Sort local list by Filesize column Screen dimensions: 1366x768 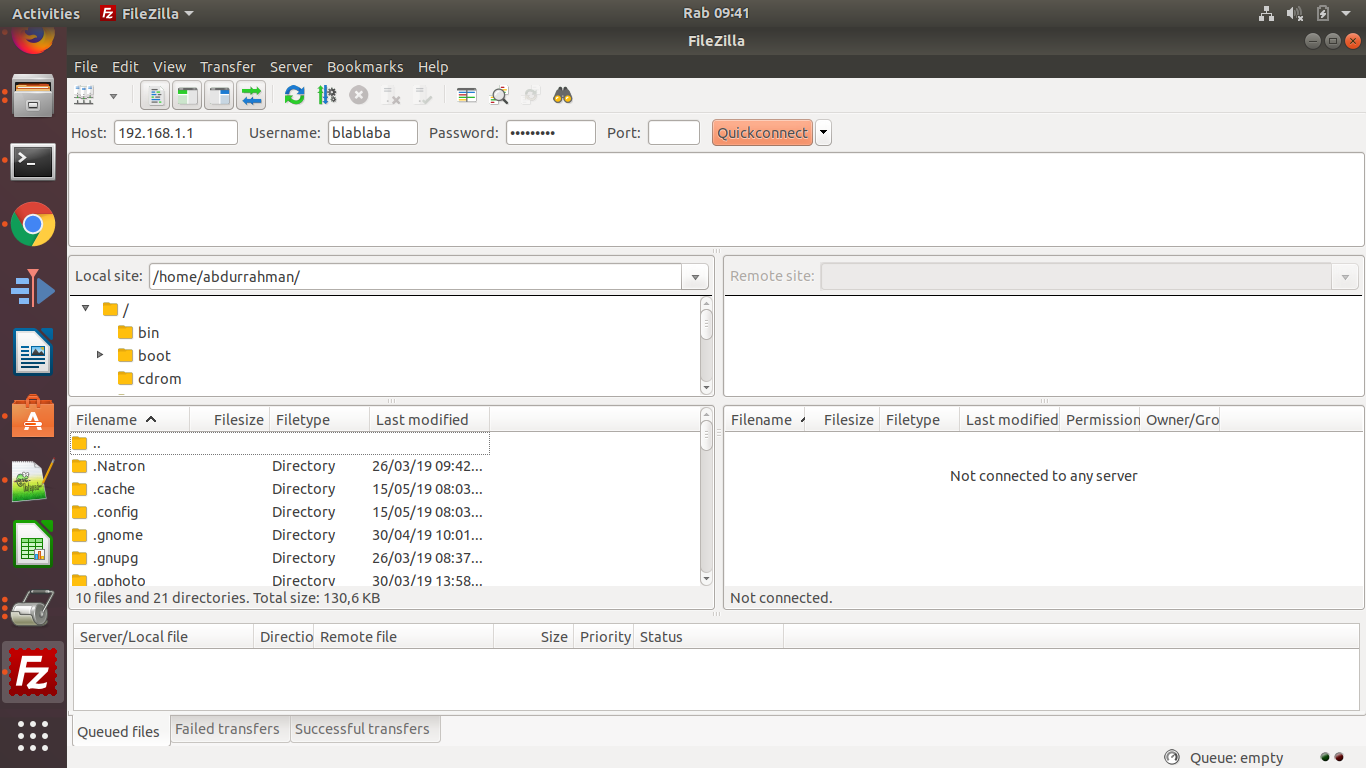click(229, 420)
